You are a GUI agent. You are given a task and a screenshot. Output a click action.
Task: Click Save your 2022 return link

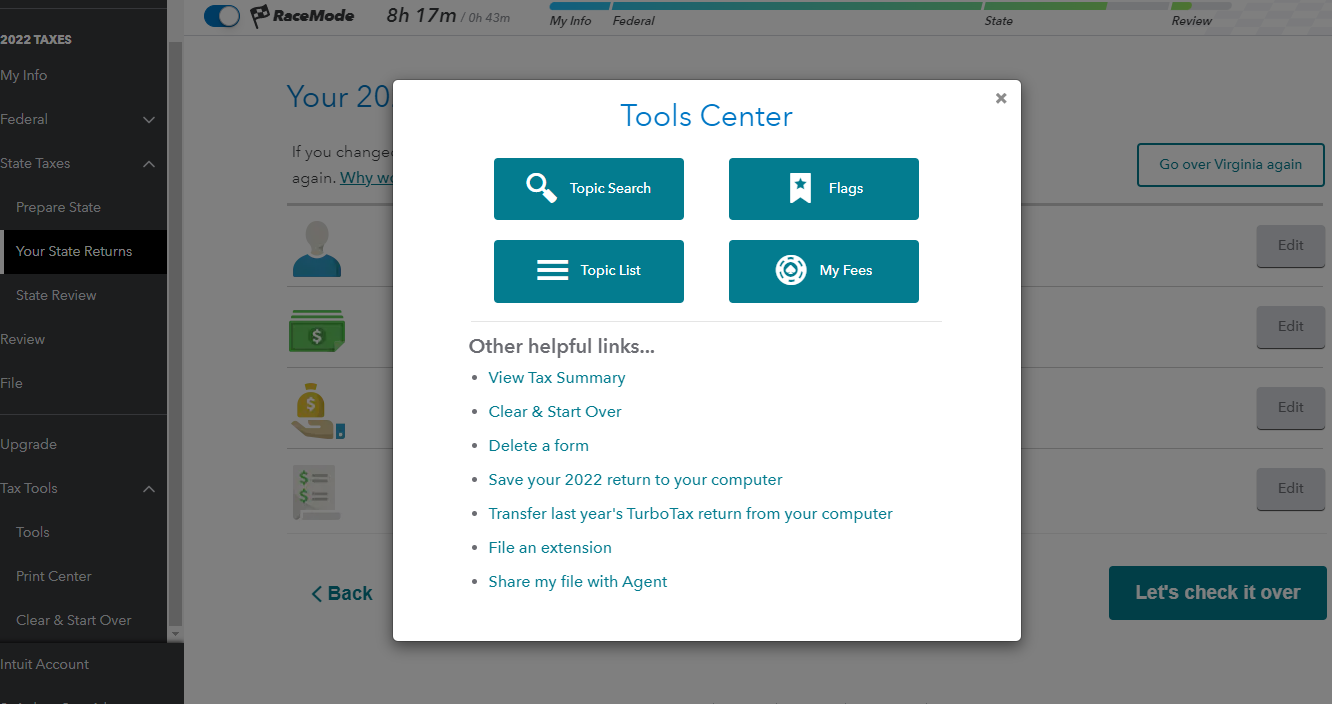(635, 480)
